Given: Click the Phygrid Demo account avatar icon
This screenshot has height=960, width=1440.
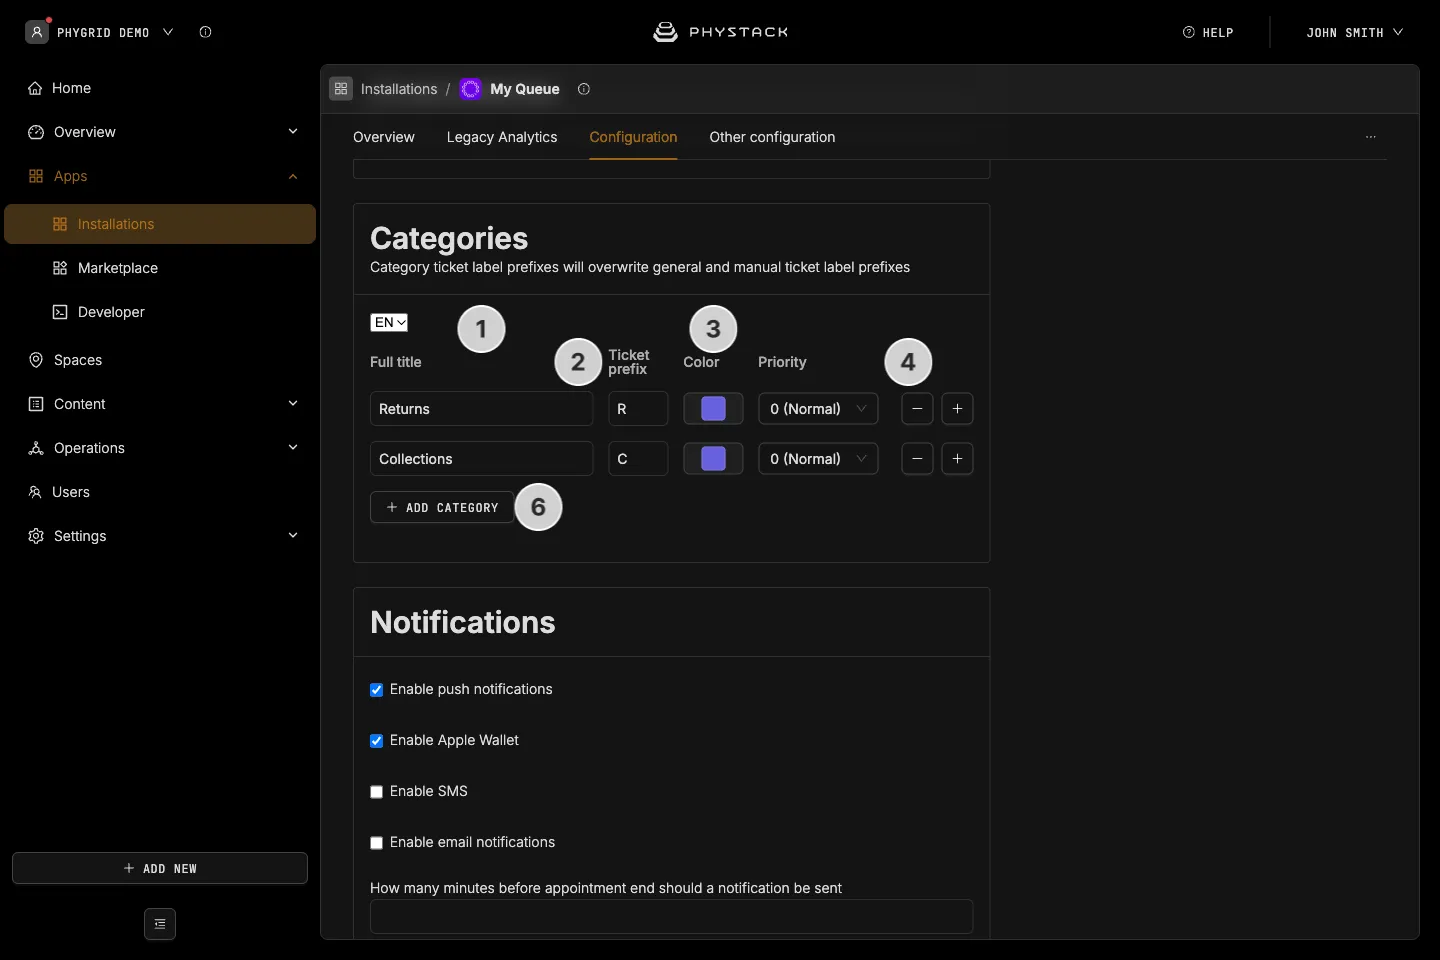Looking at the screenshot, I should 37,32.
